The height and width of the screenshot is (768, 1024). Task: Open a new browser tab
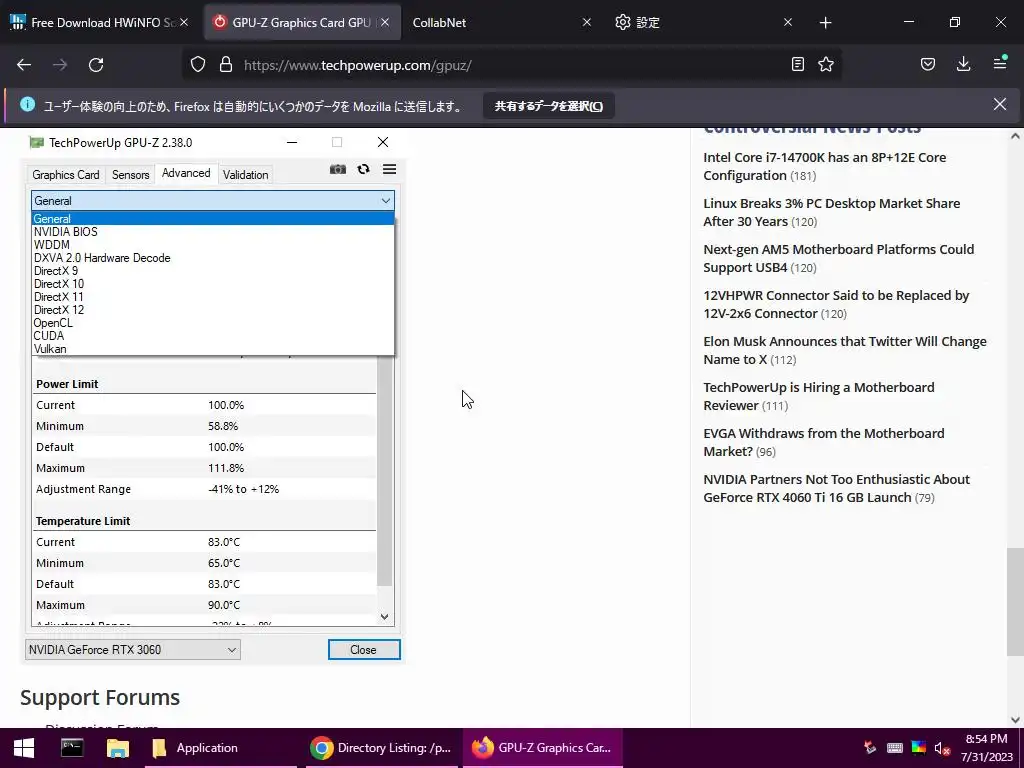click(x=825, y=23)
